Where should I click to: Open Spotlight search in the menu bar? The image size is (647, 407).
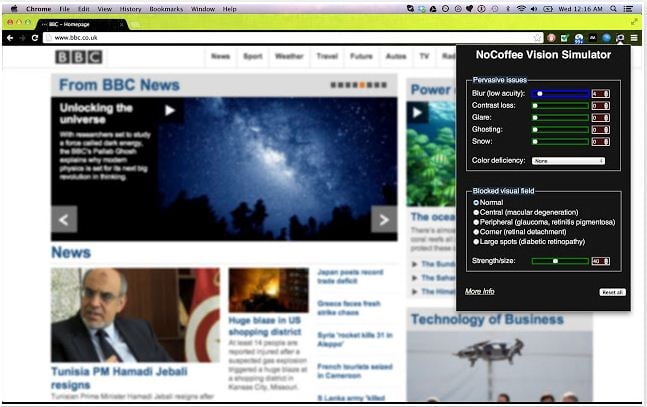point(614,9)
